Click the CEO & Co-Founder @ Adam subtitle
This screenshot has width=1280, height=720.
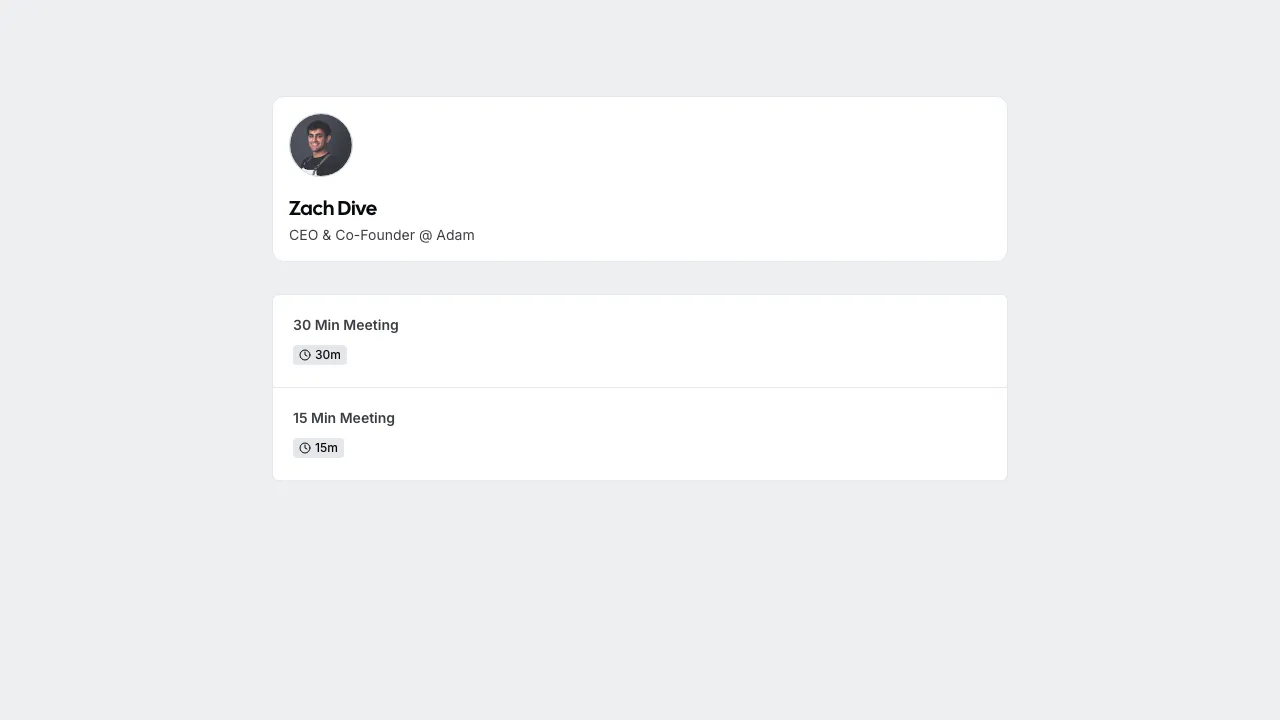coord(381,235)
